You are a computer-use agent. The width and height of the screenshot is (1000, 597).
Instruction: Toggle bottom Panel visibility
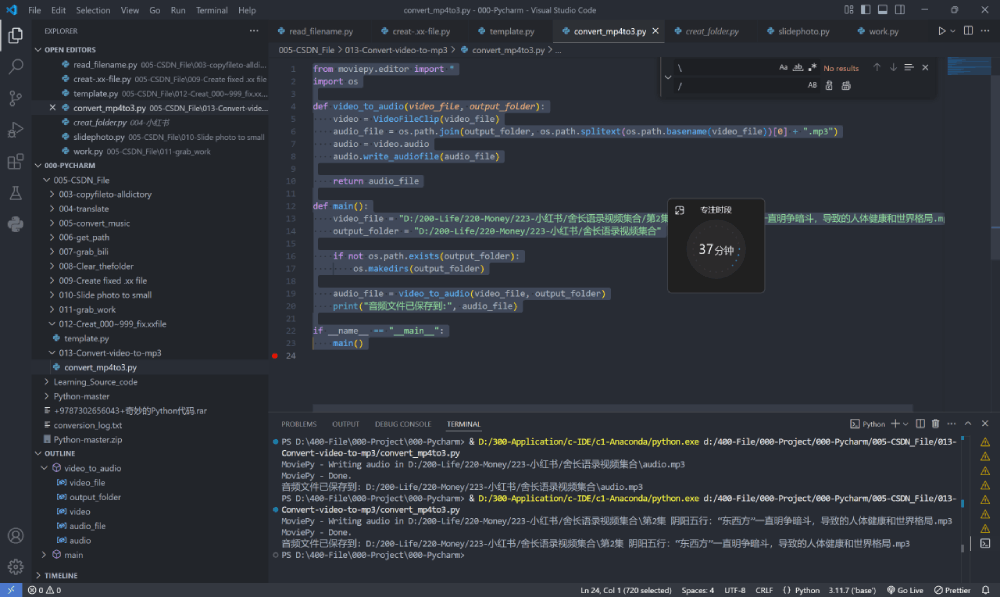pos(883,10)
